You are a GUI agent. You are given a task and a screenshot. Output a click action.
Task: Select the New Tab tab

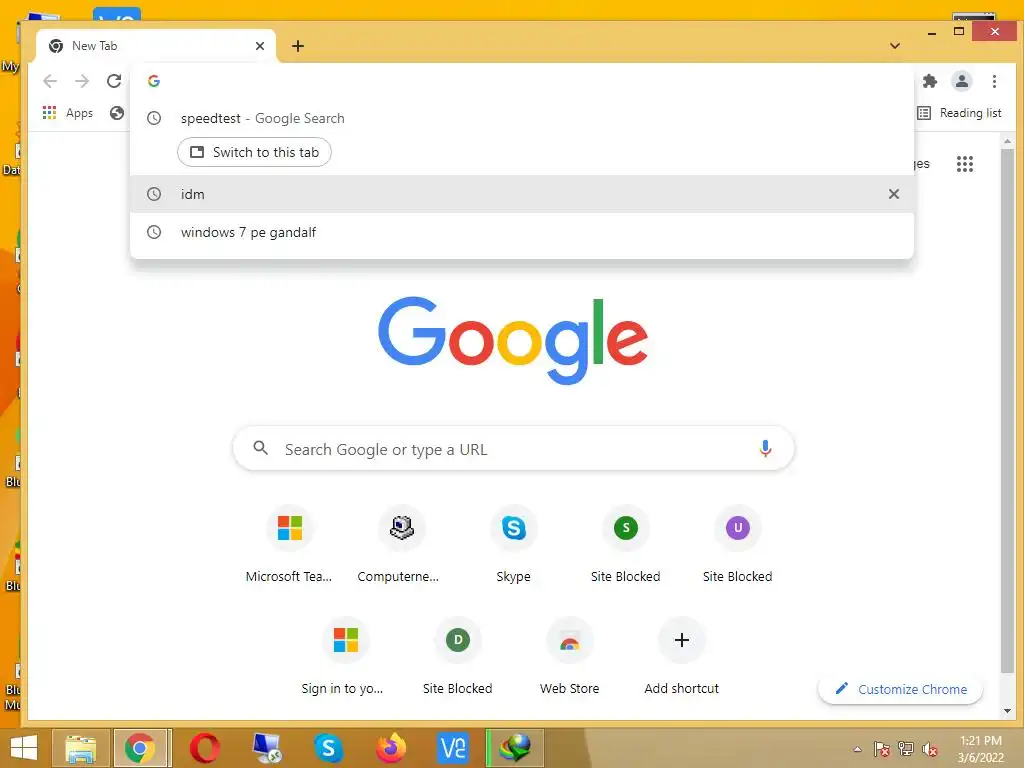pos(156,46)
